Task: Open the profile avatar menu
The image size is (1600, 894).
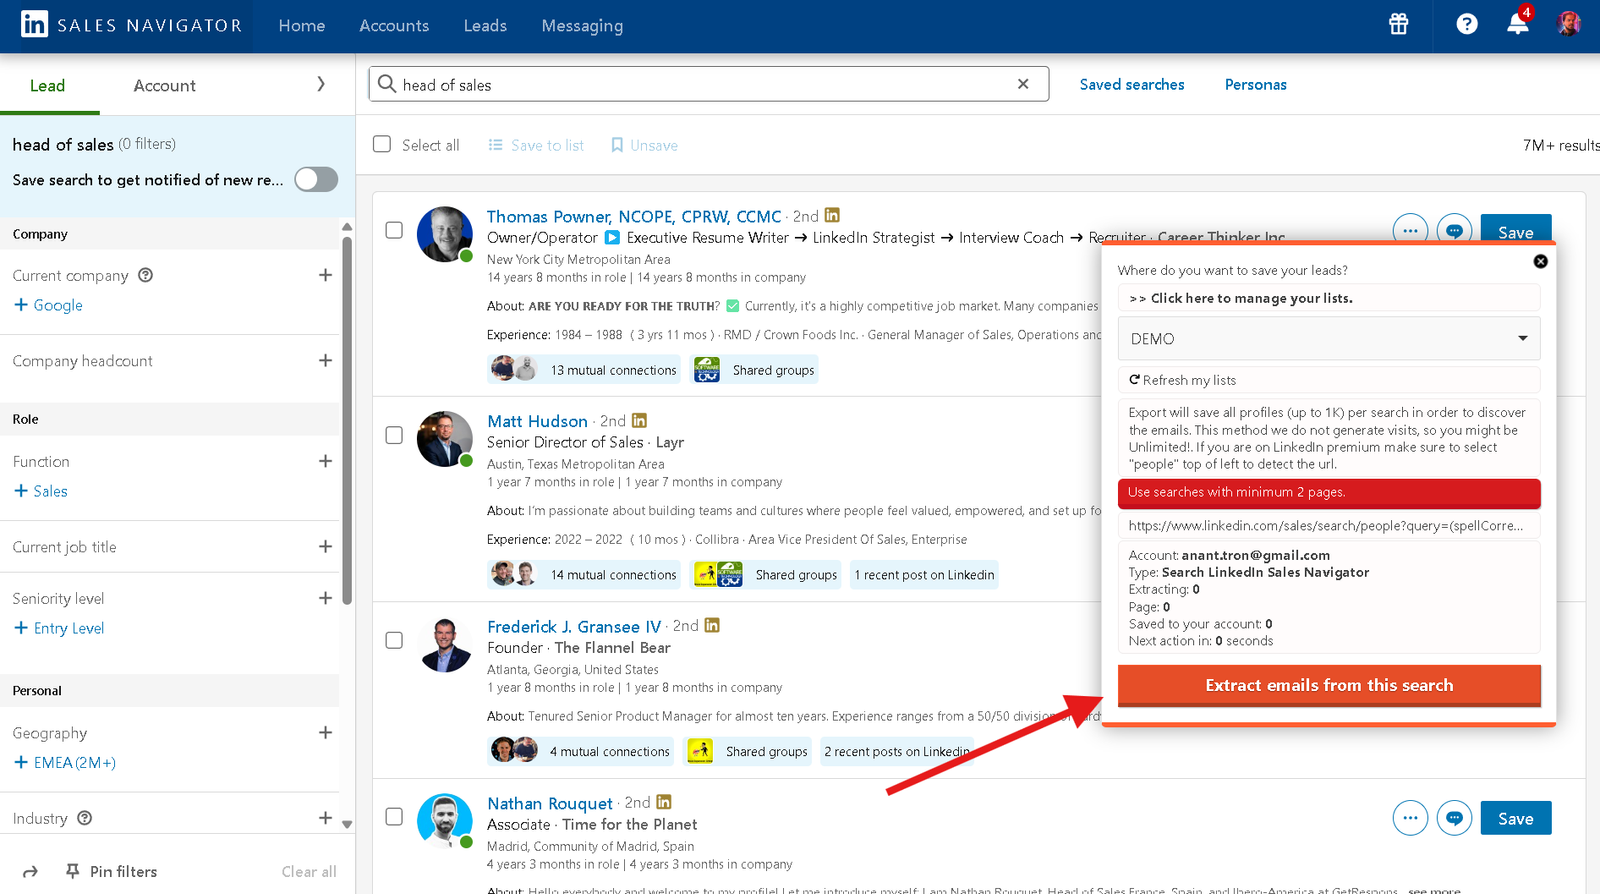Action: 1568,23
